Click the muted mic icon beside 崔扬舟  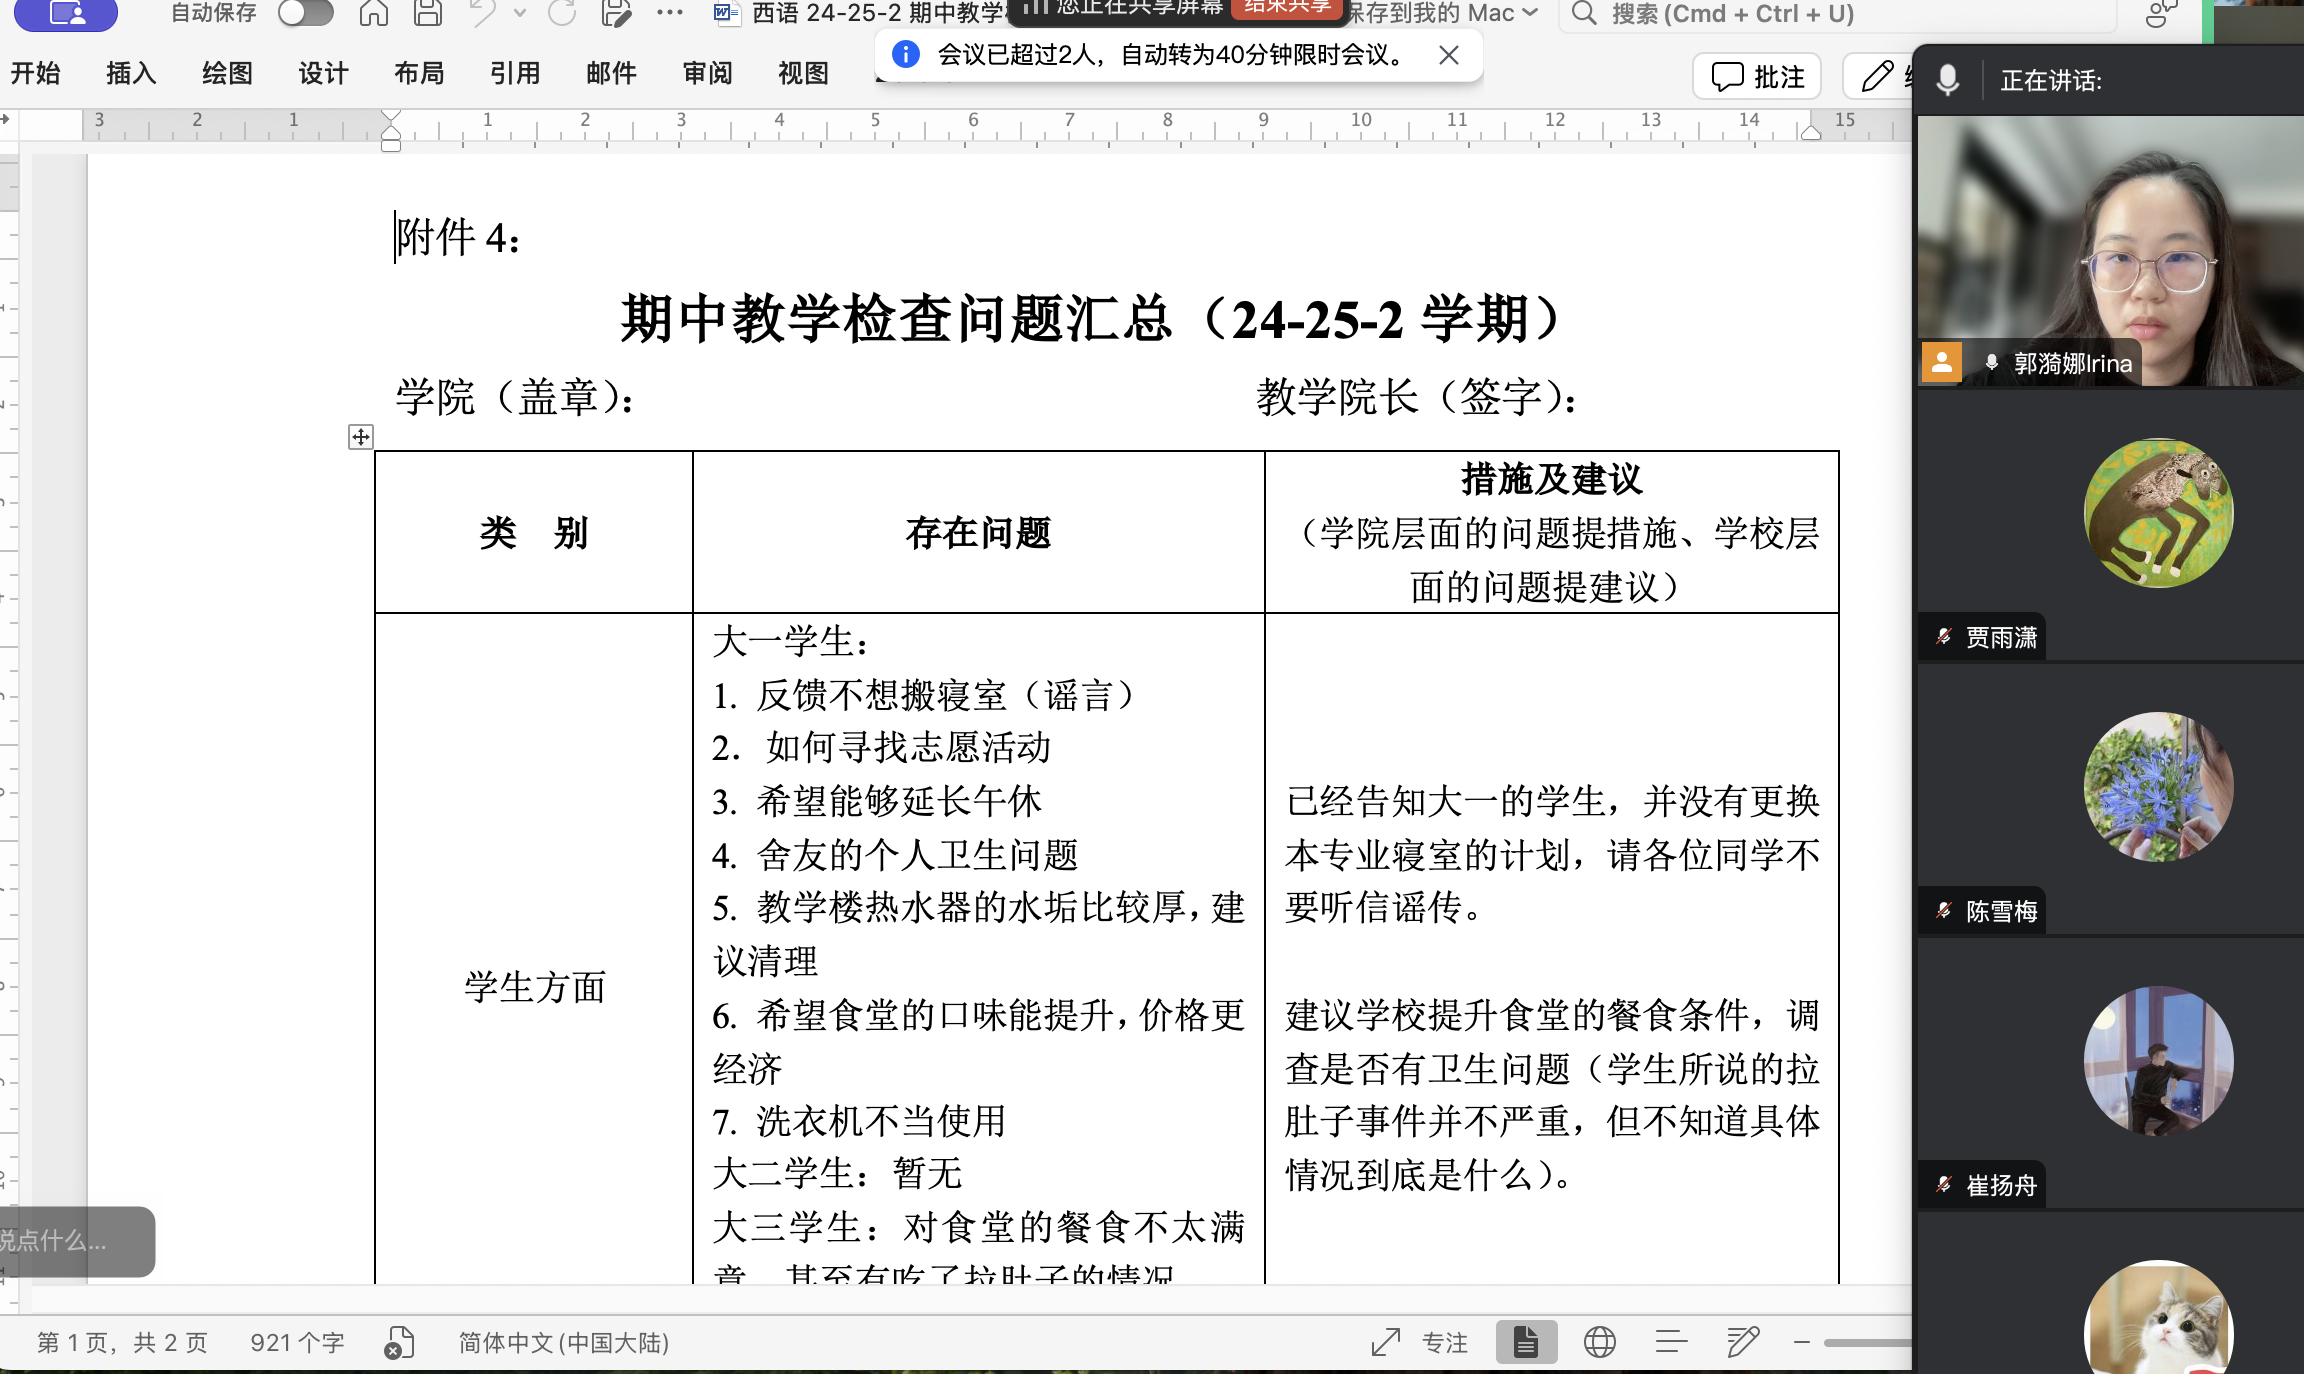click(x=1943, y=1184)
